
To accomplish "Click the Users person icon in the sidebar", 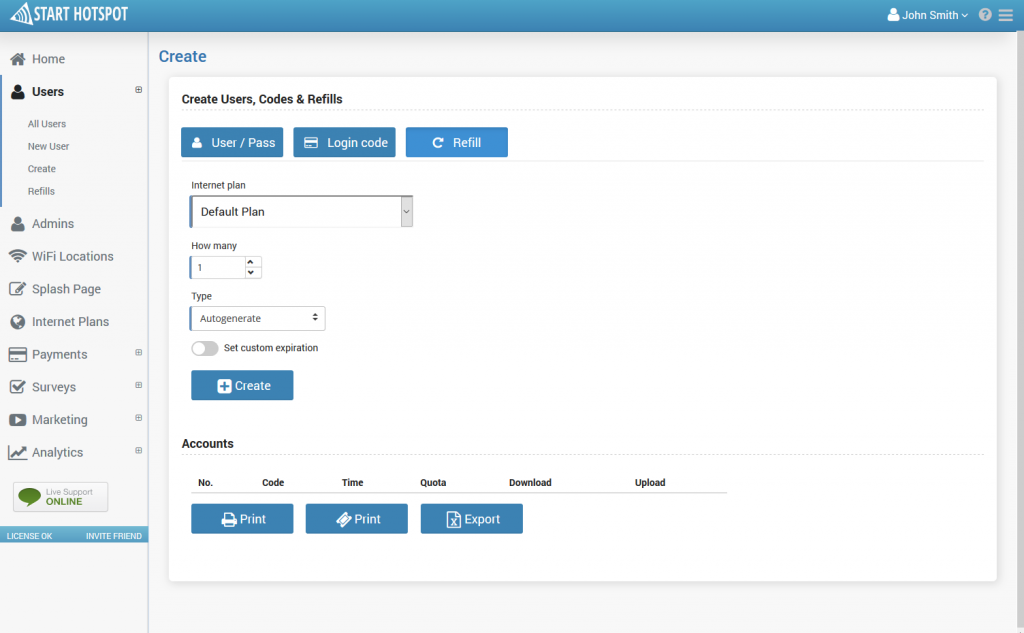I will [x=18, y=91].
